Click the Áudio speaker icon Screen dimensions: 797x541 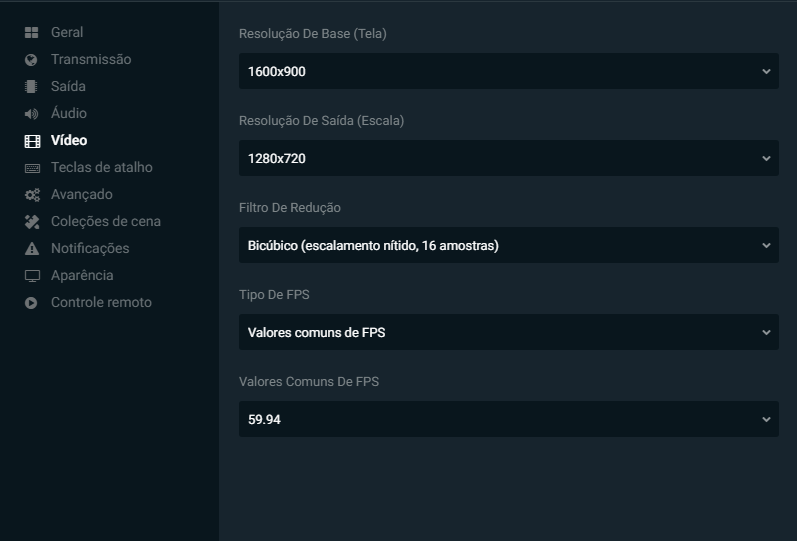[x=32, y=114]
